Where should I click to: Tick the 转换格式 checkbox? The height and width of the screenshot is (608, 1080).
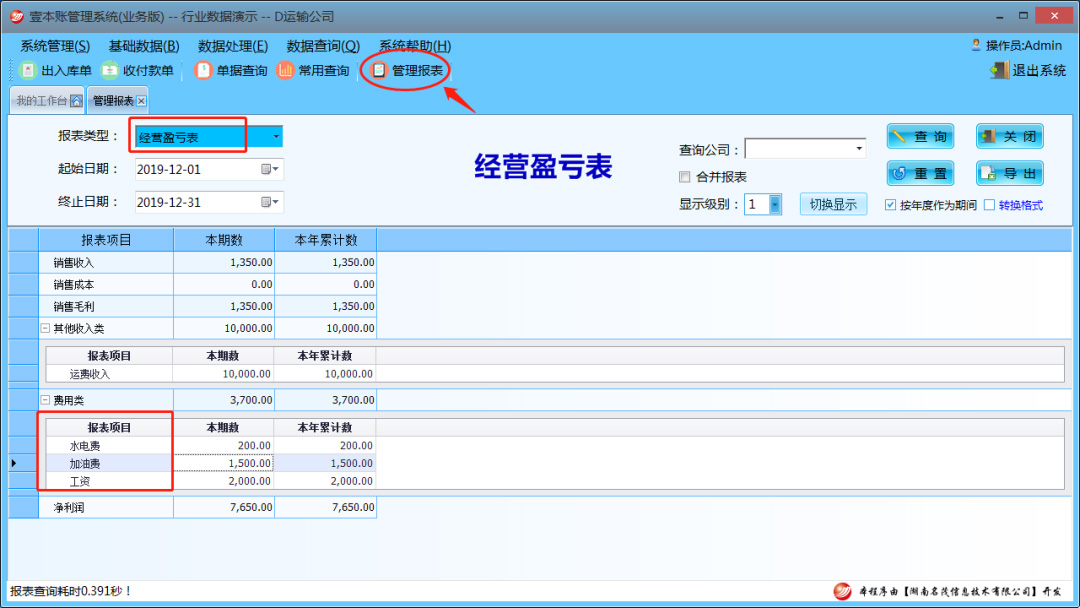[989, 205]
